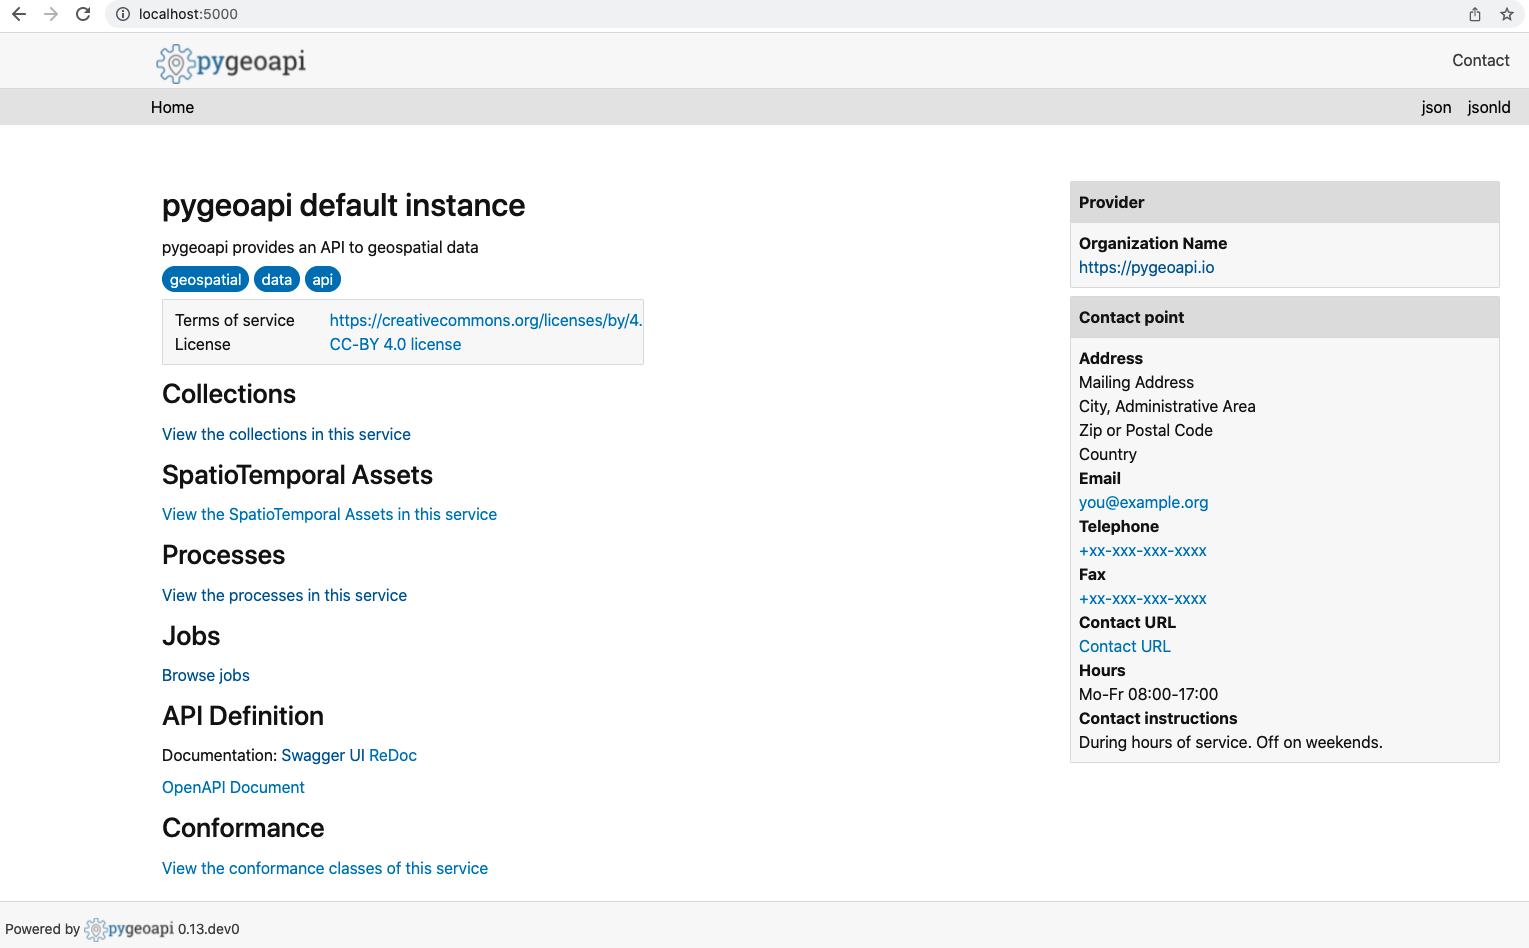This screenshot has height=948, width=1529.
Task: Click the pygeoapi logo in the footer
Action: click(129, 929)
